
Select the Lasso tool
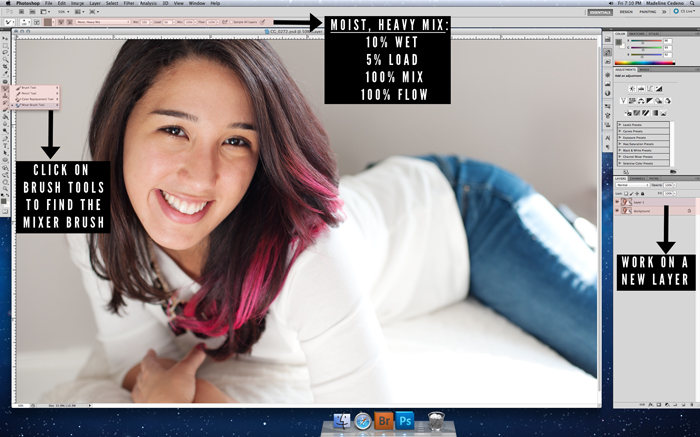[5, 52]
